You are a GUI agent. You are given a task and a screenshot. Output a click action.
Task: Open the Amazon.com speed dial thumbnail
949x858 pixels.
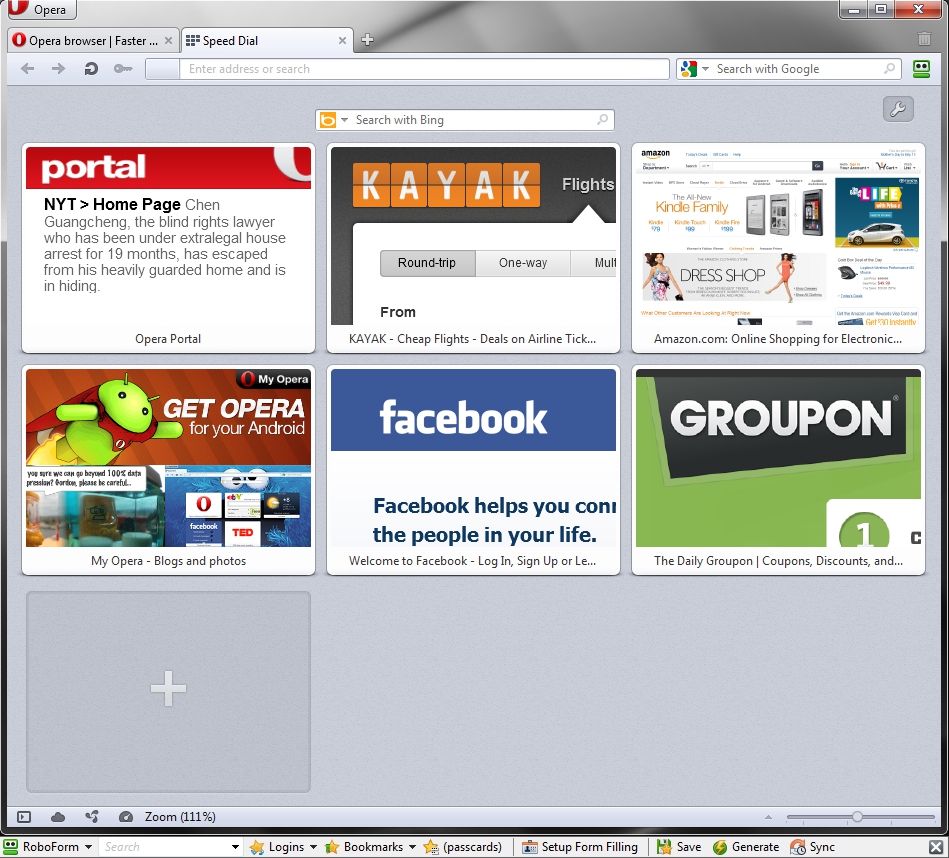(x=778, y=248)
